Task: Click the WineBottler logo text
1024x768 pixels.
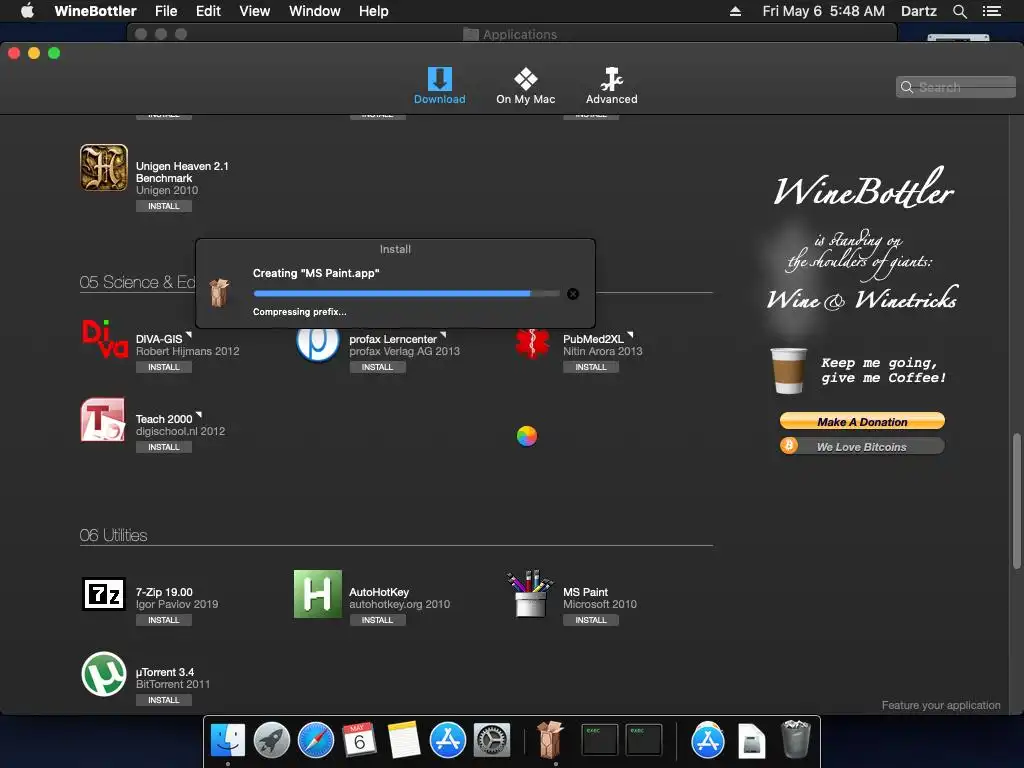Action: point(863,188)
